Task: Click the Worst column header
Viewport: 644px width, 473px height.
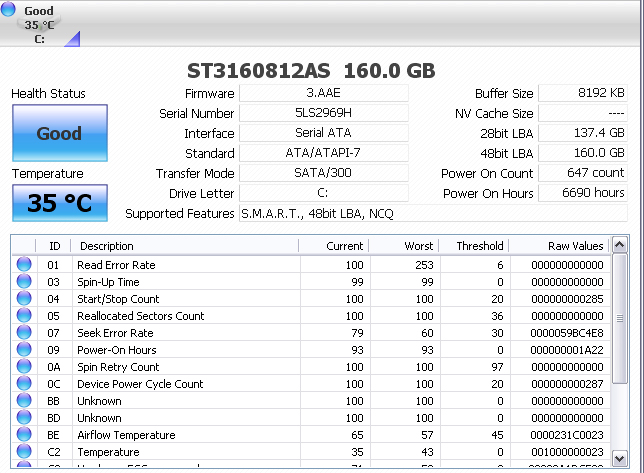Action: pos(404,246)
